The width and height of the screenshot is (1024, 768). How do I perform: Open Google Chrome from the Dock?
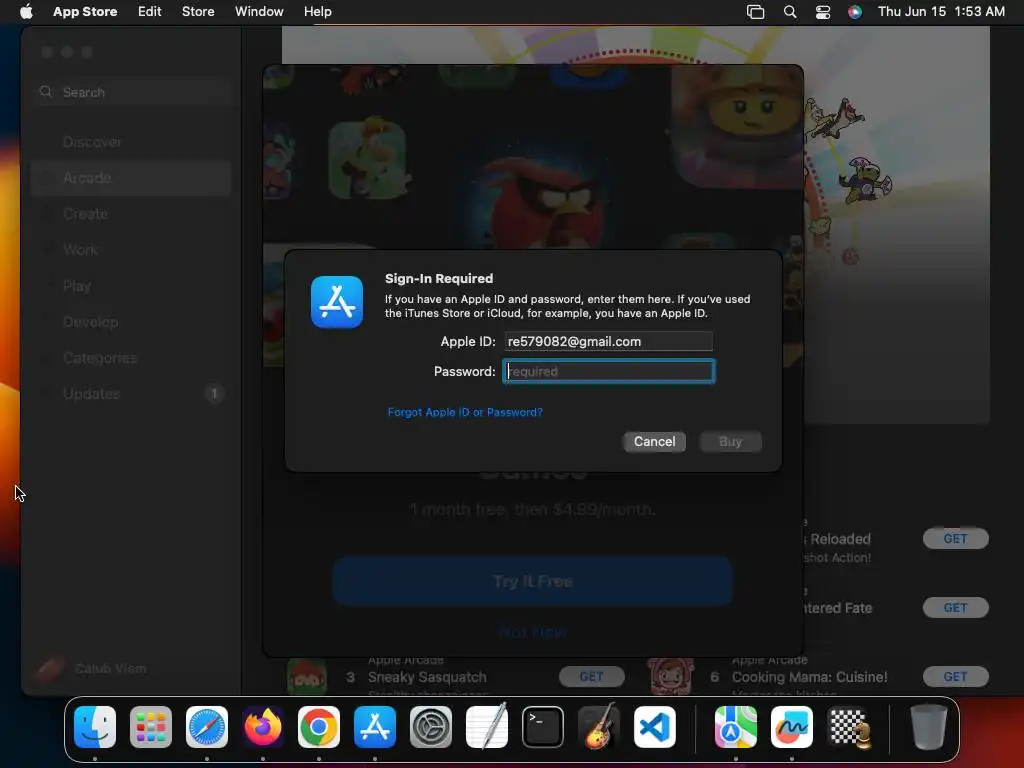click(x=319, y=727)
